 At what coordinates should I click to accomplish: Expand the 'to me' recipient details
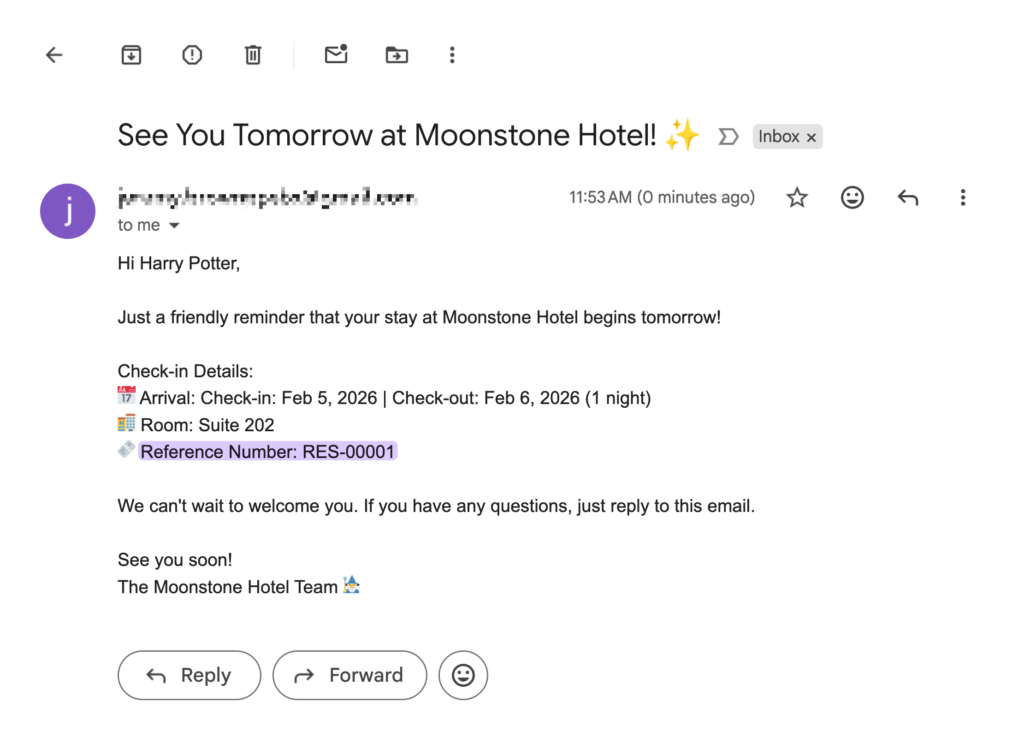click(x=148, y=225)
